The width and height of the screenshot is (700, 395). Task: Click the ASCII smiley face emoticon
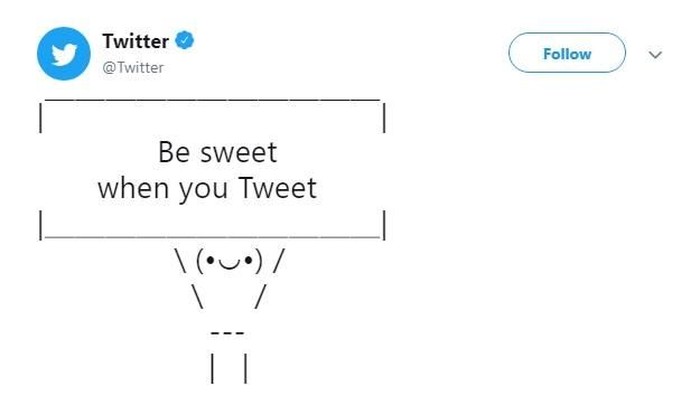(229, 262)
